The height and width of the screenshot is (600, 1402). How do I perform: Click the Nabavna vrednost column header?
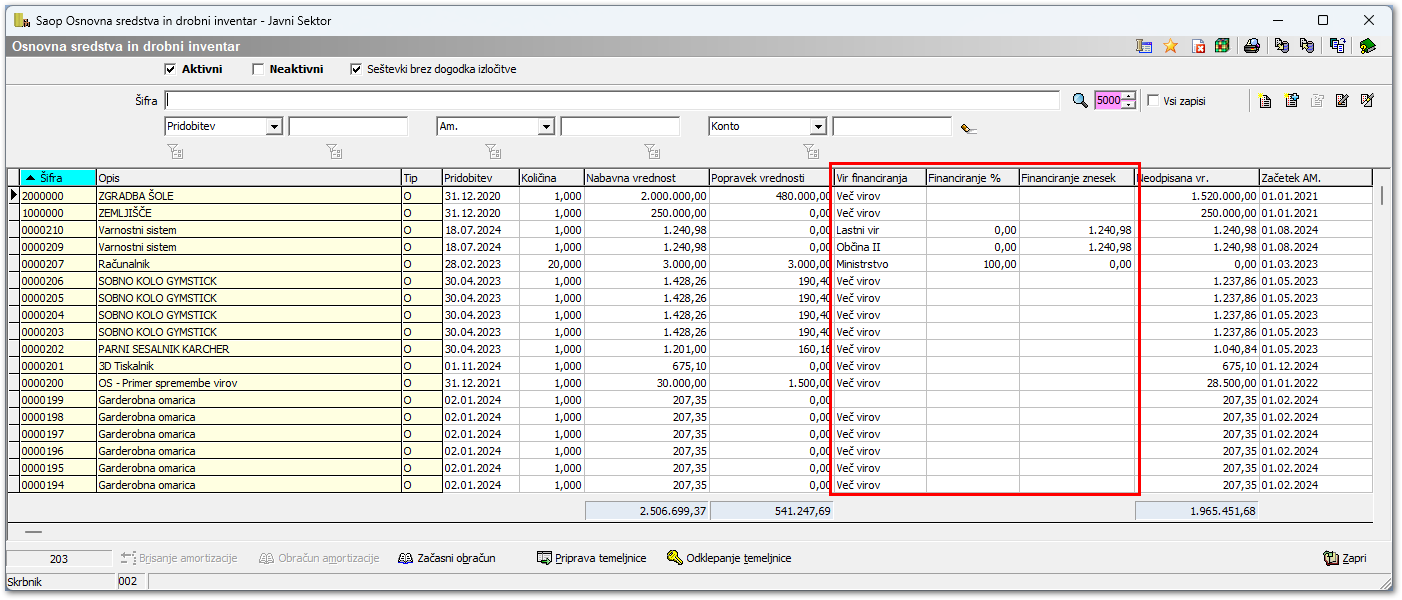tap(646, 178)
